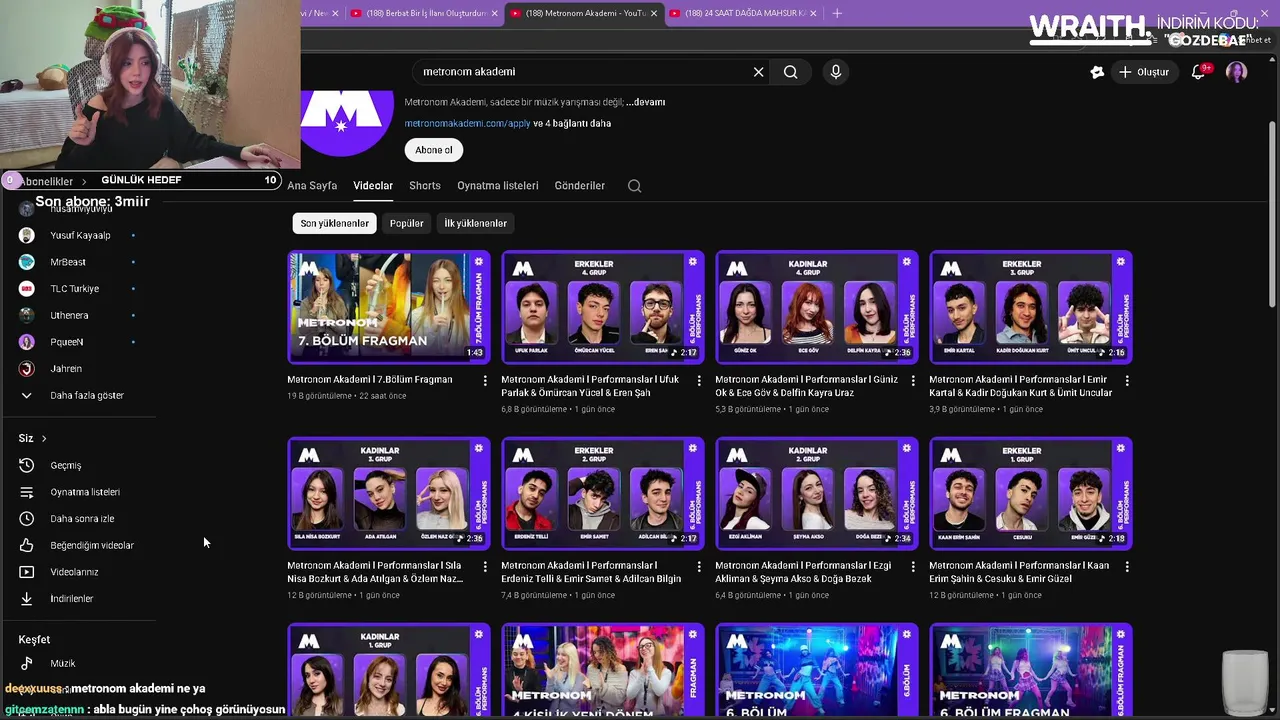
Task: Open options for Sıla Nisa Bozkurt video
Action: coord(485,567)
